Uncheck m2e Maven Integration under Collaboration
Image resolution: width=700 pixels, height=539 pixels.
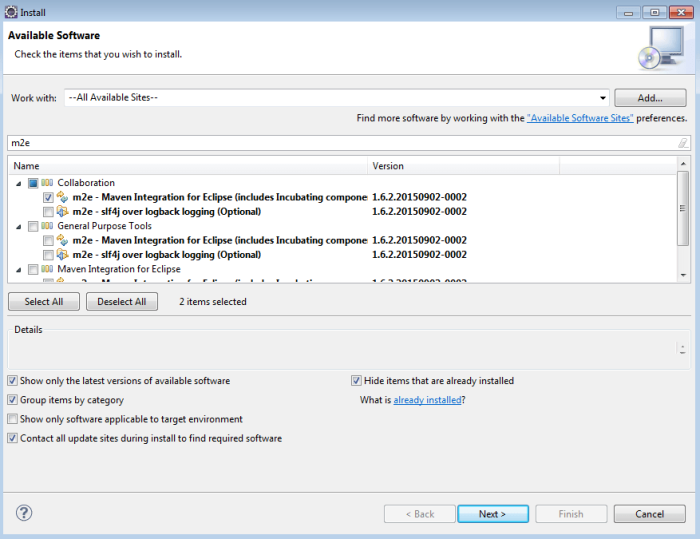coord(48,198)
